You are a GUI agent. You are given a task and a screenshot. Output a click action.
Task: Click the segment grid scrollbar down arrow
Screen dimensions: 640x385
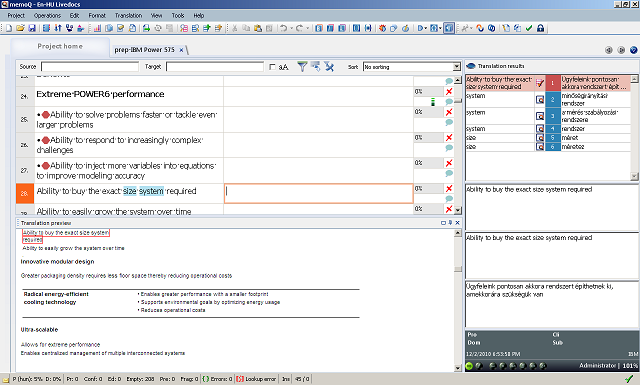point(458,210)
